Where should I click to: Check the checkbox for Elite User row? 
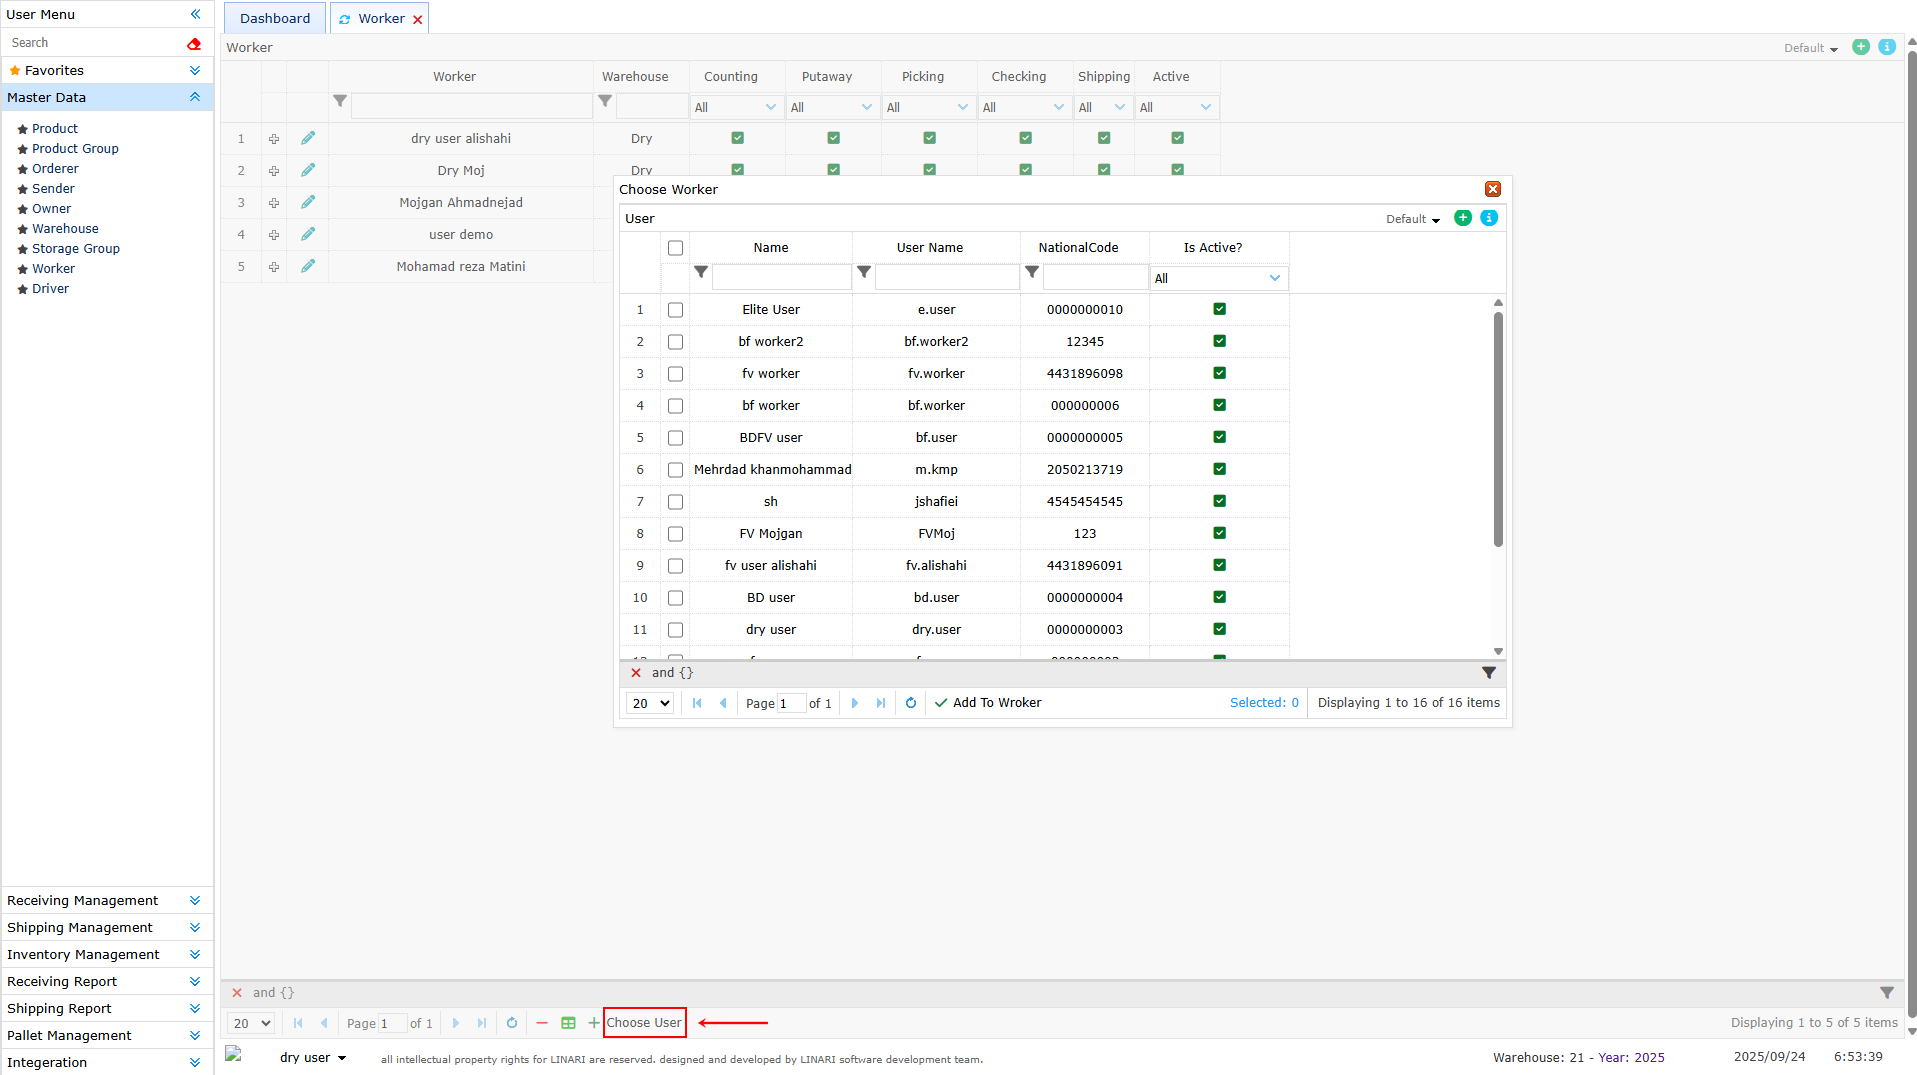(x=676, y=310)
